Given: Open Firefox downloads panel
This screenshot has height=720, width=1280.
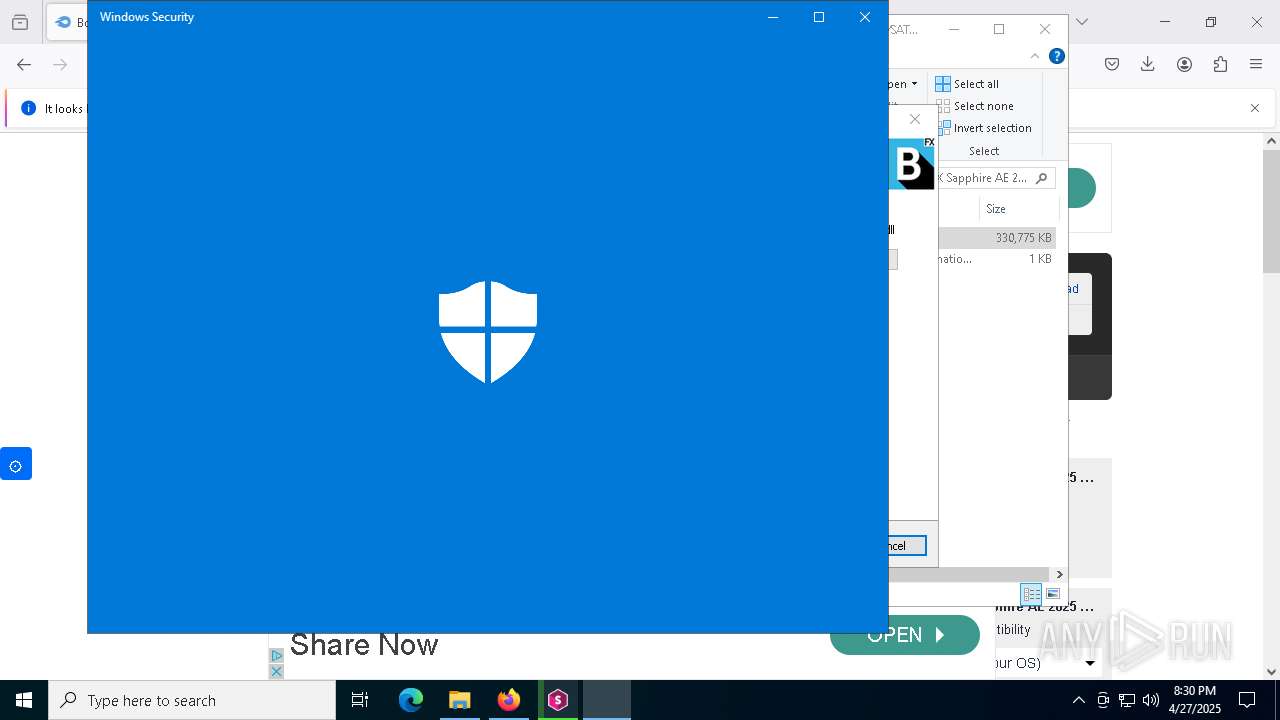Looking at the screenshot, I should coord(1148,64).
